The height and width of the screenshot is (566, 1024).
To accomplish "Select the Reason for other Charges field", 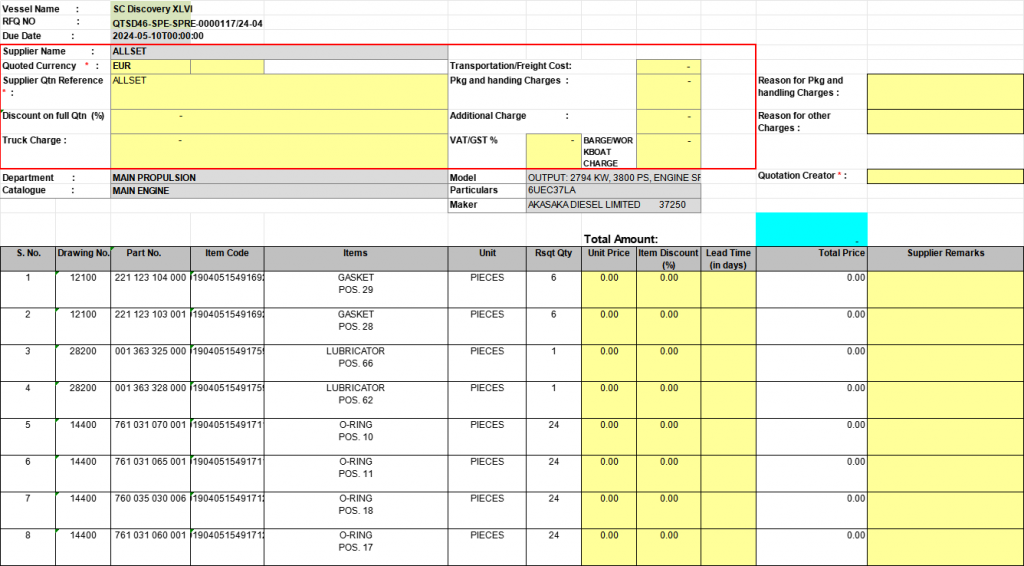I will (944, 121).
